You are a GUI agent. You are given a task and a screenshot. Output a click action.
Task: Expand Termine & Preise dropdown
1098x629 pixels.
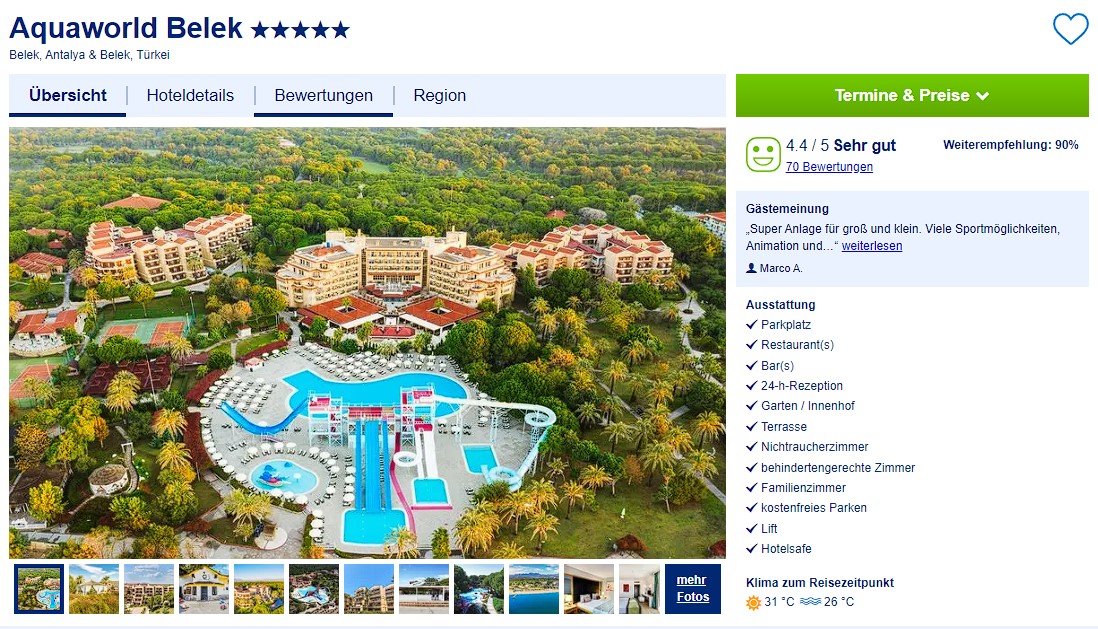pos(912,95)
